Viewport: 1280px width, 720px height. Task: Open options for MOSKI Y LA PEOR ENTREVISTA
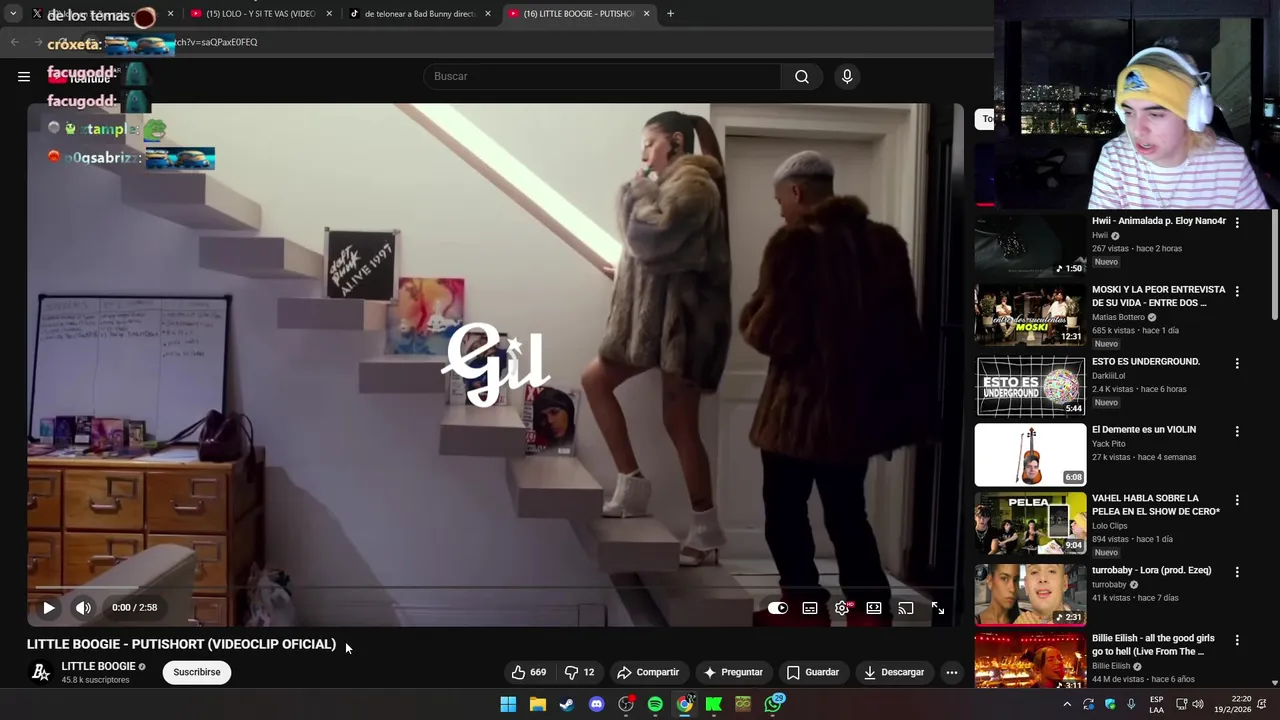pyautogui.click(x=1237, y=292)
